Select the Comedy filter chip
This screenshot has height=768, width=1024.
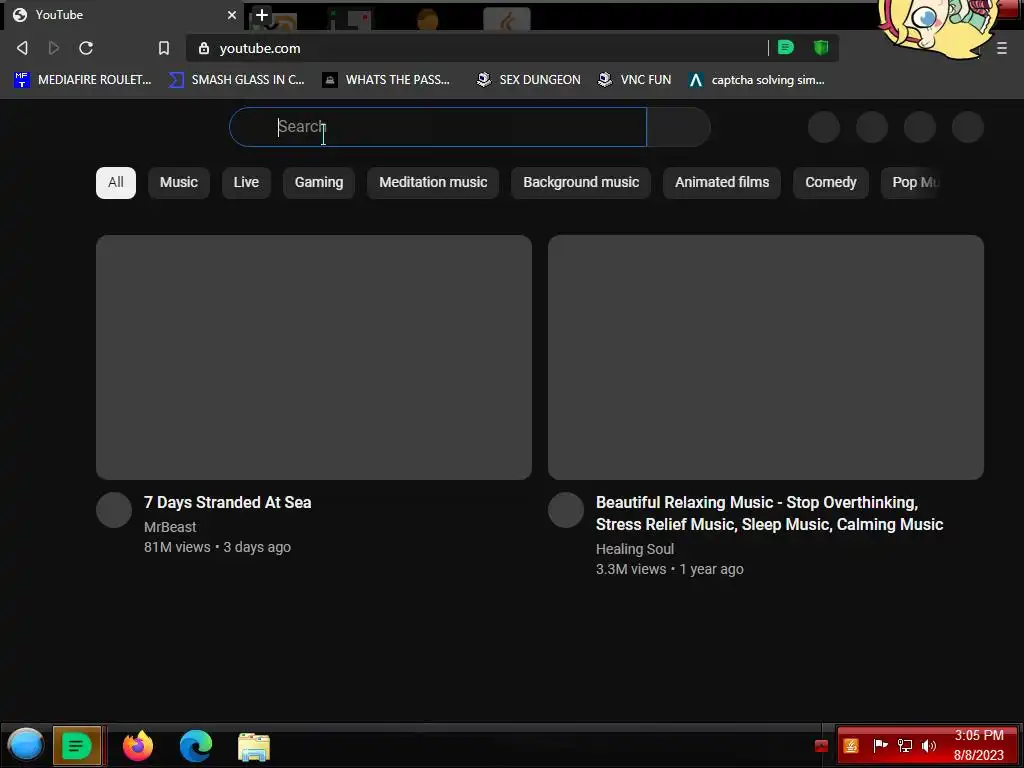tap(831, 182)
